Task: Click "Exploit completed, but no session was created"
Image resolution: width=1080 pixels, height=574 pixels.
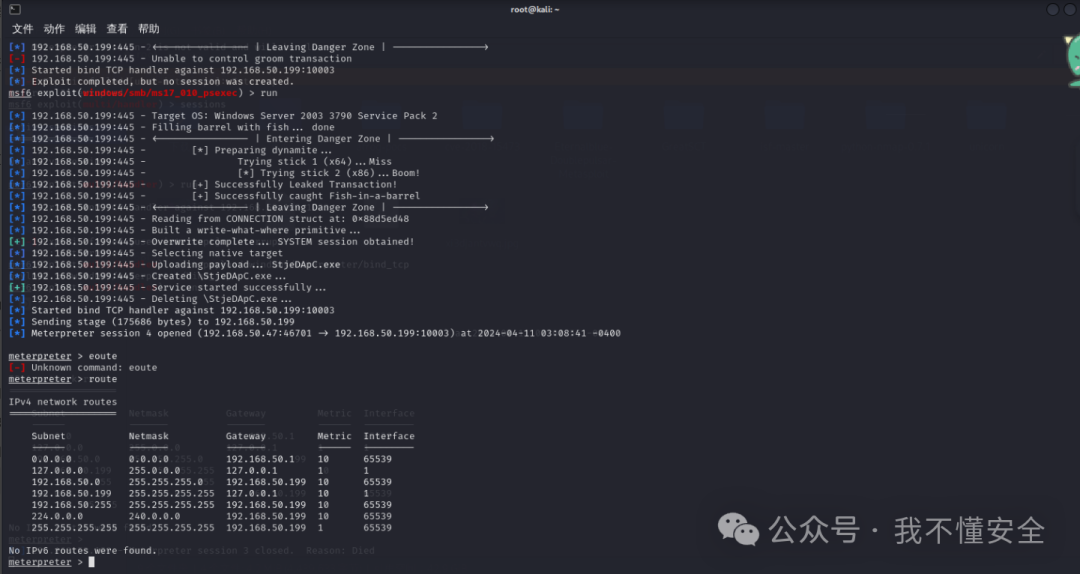Action: tap(152, 81)
